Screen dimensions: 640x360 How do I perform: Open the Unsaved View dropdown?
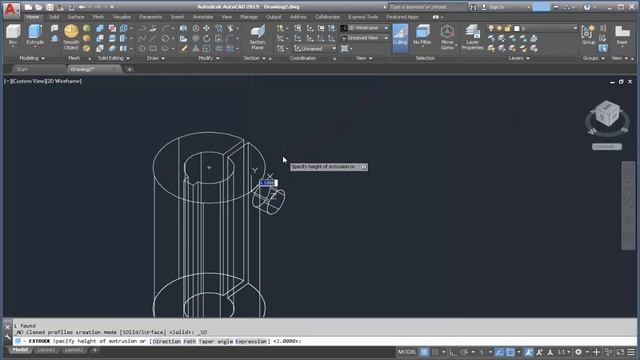click(x=365, y=38)
